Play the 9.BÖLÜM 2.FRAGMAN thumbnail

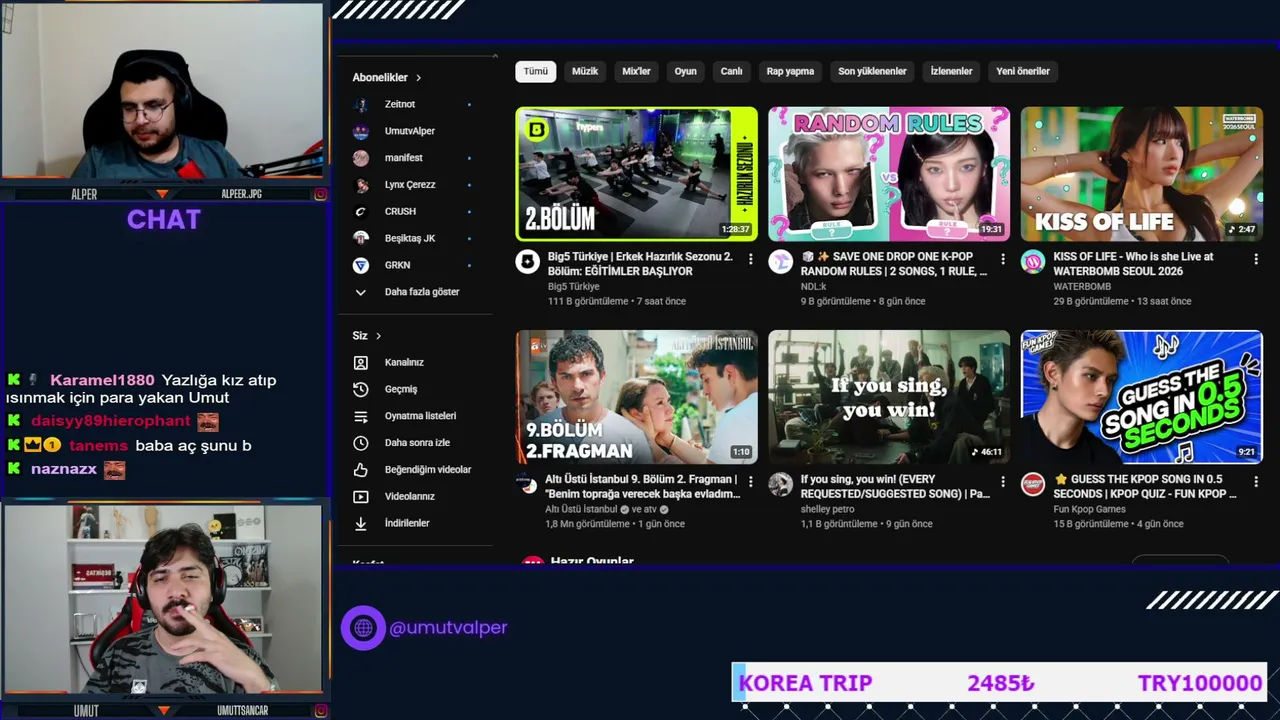(636, 397)
